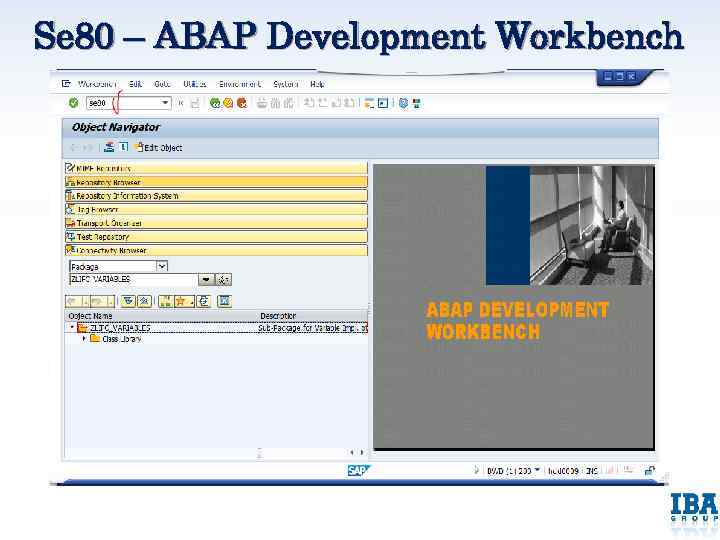Open the Workbench menu
The height and width of the screenshot is (540, 720).
click(x=97, y=84)
